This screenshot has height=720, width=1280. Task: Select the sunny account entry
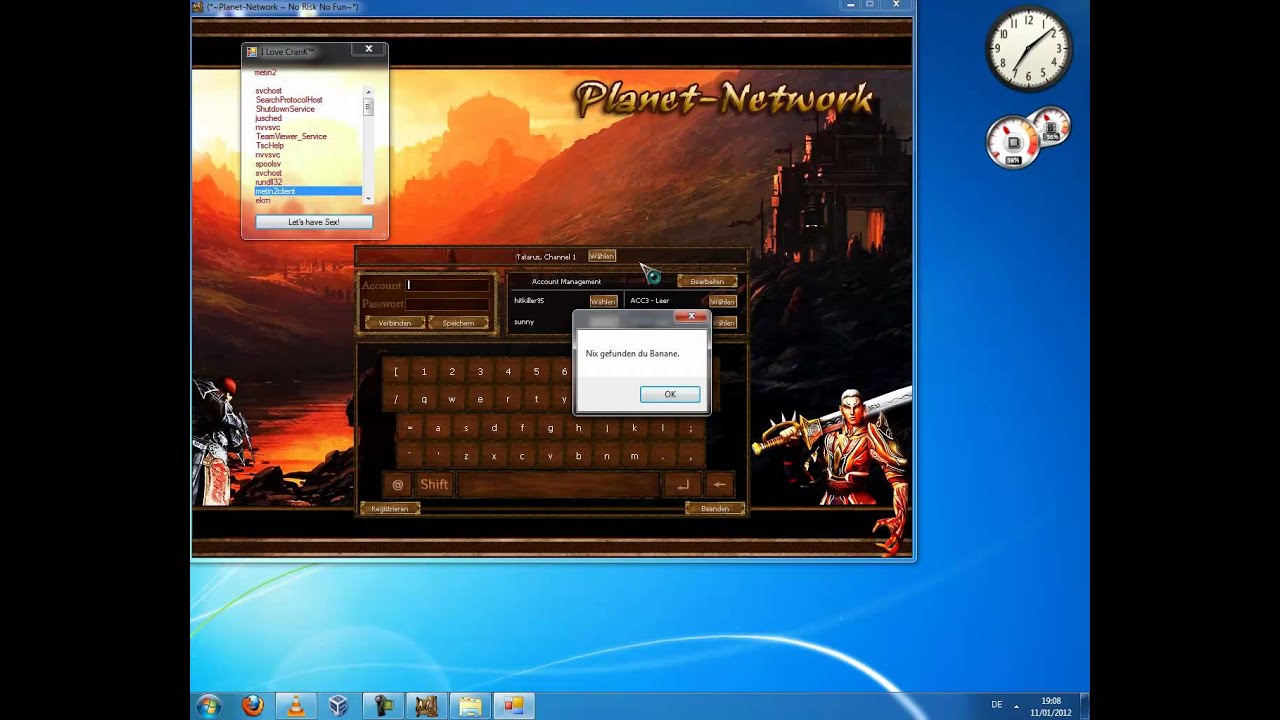(524, 322)
